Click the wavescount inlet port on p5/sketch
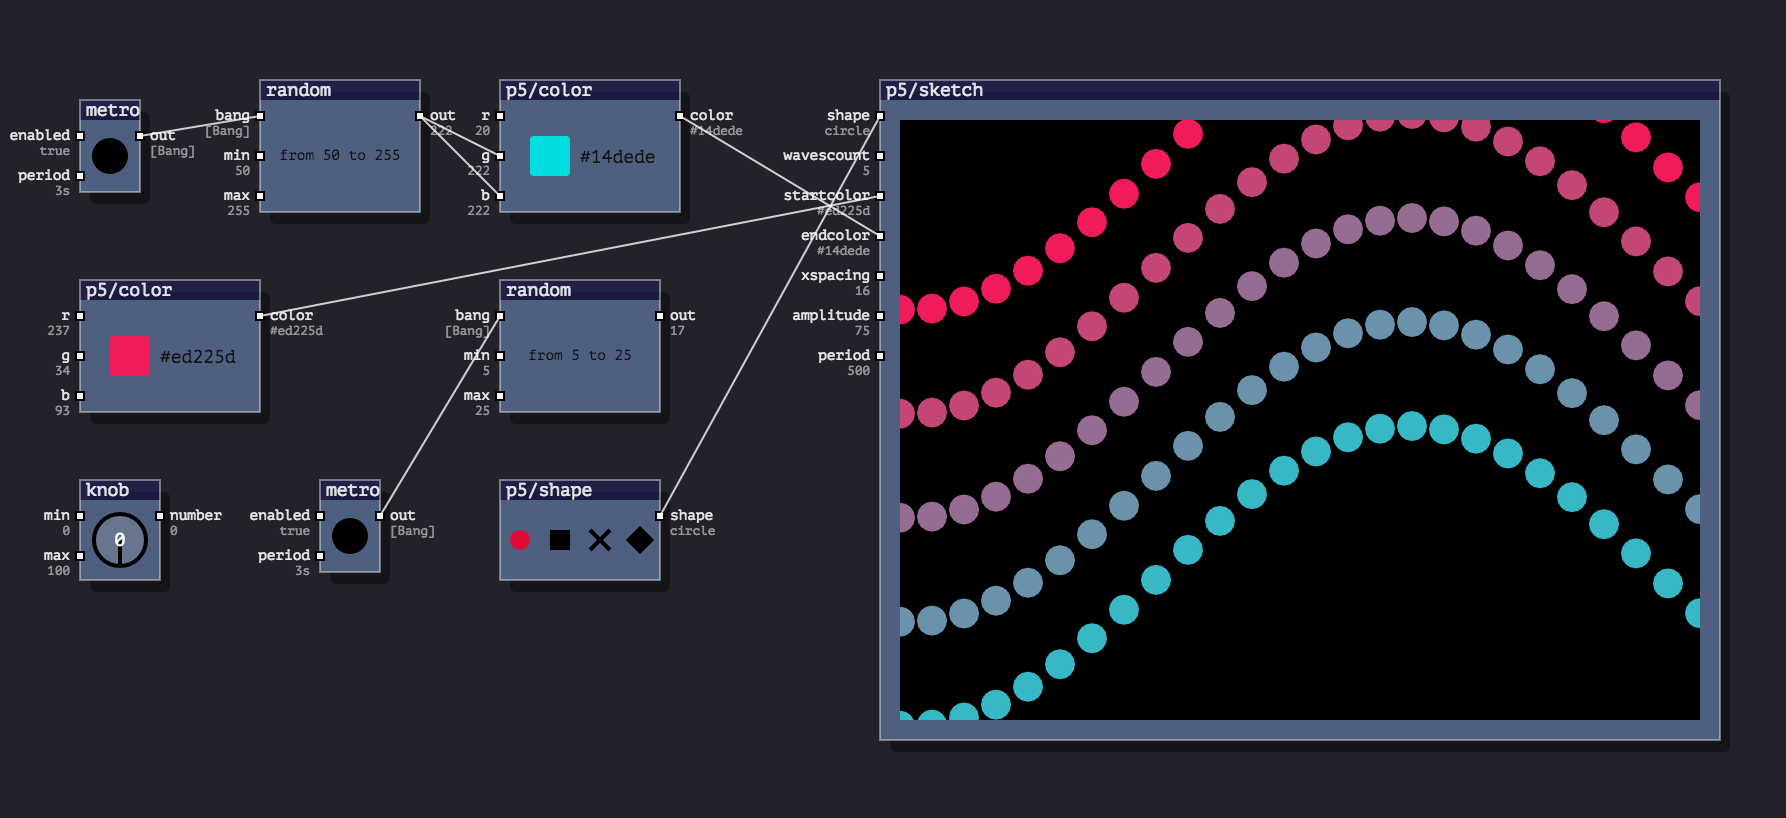The image size is (1786, 818). pyautogui.click(x=880, y=156)
